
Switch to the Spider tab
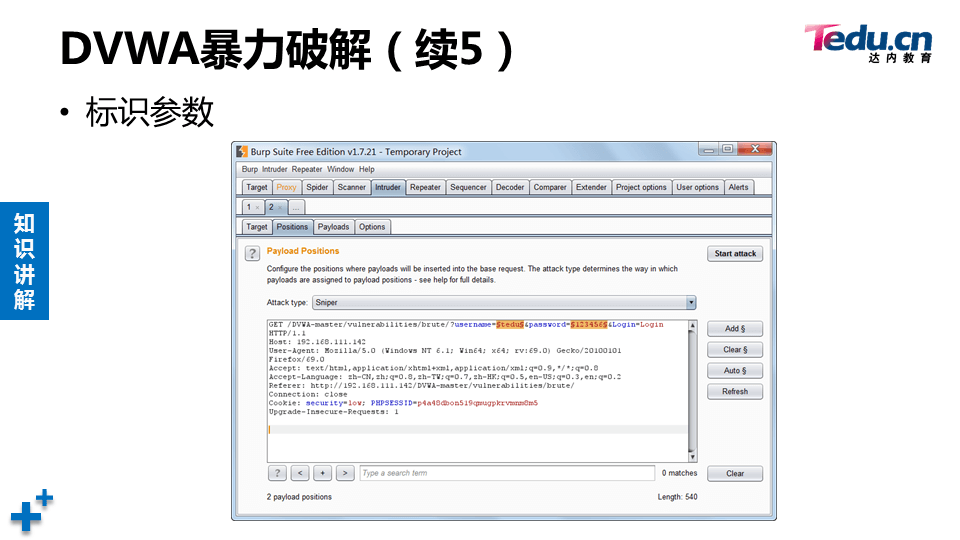pos(317,187)
